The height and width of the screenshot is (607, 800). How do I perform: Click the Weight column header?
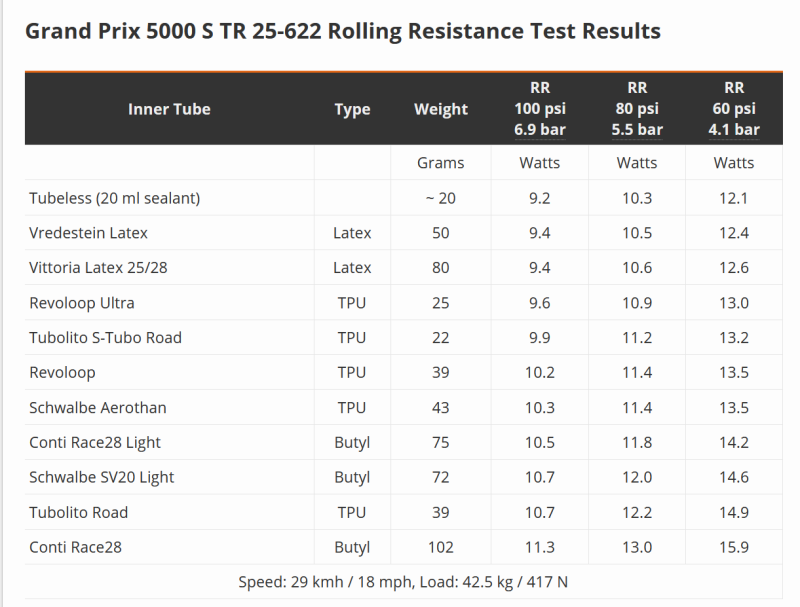[x=441, y=109]
